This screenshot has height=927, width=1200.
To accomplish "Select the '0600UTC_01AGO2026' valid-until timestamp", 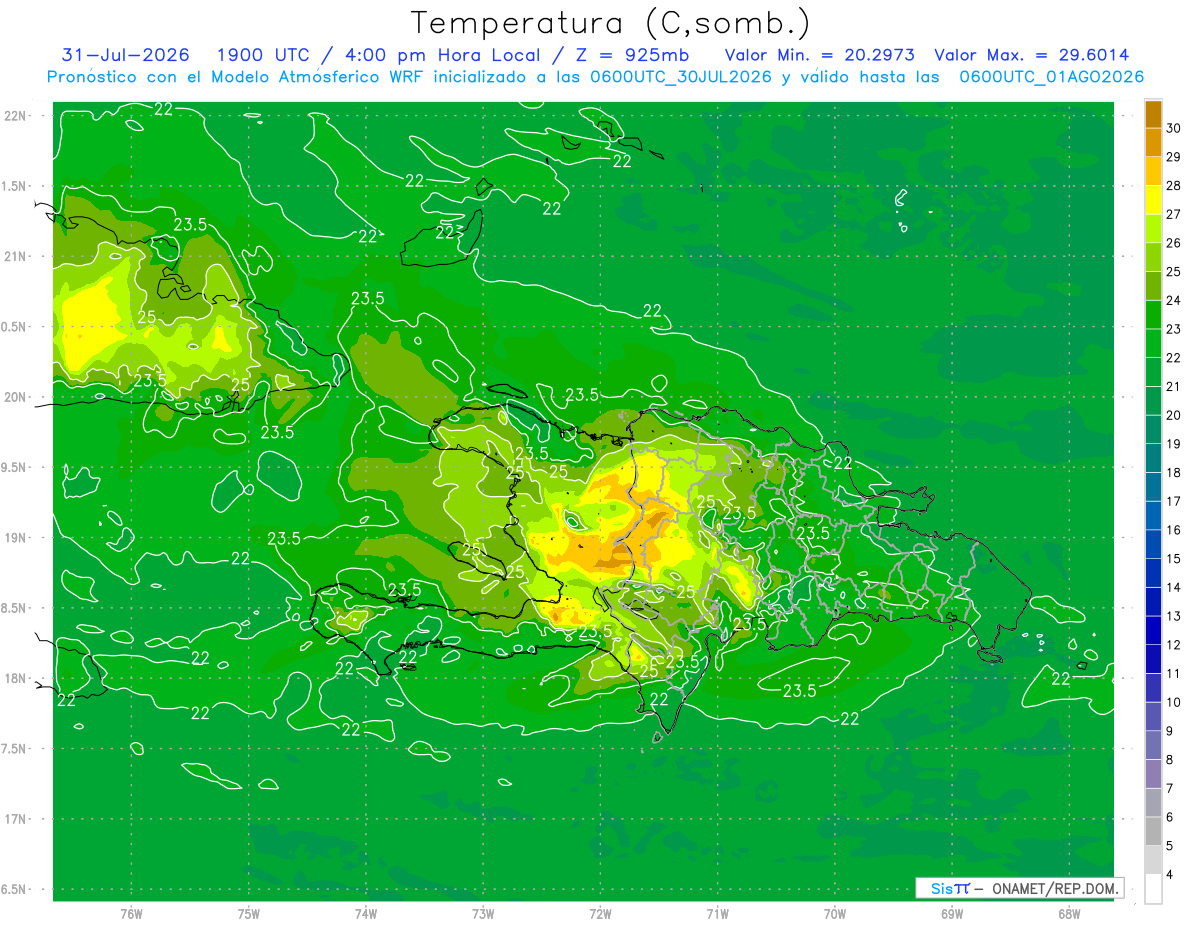I will coord(1051,77).
